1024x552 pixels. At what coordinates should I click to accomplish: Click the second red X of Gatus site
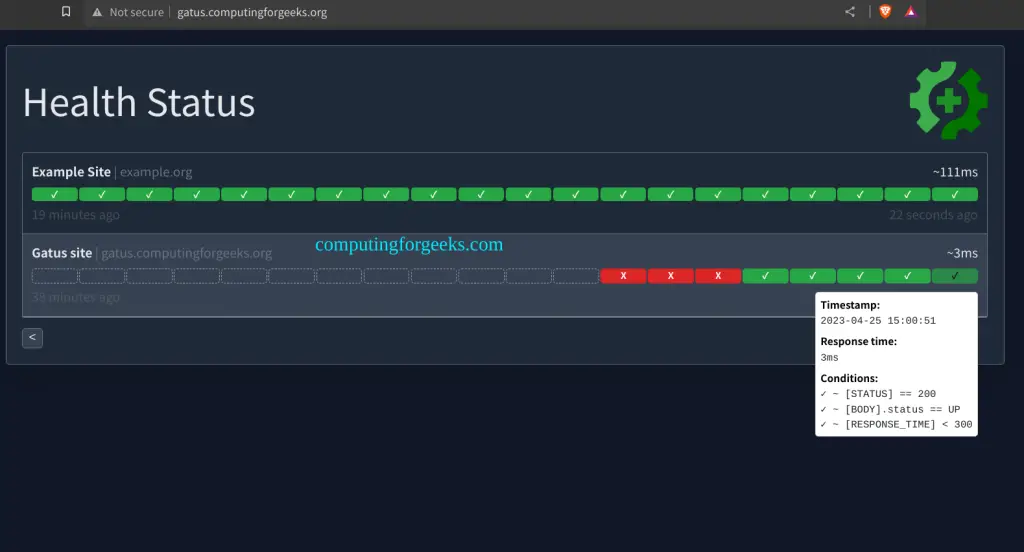pyautogui.click(x=671, y=276)
